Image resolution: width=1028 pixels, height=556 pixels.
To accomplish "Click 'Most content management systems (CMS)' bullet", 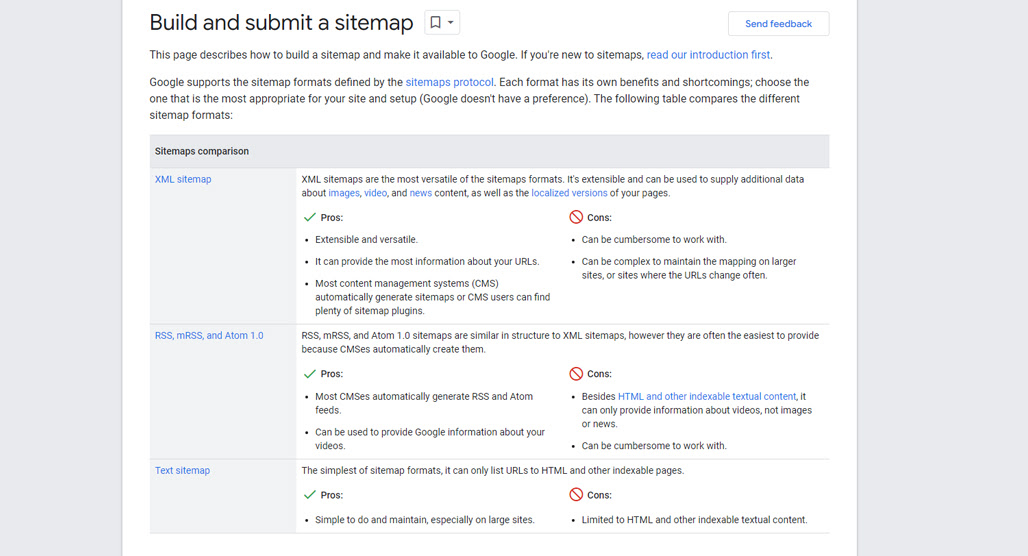I will point(432,297).
